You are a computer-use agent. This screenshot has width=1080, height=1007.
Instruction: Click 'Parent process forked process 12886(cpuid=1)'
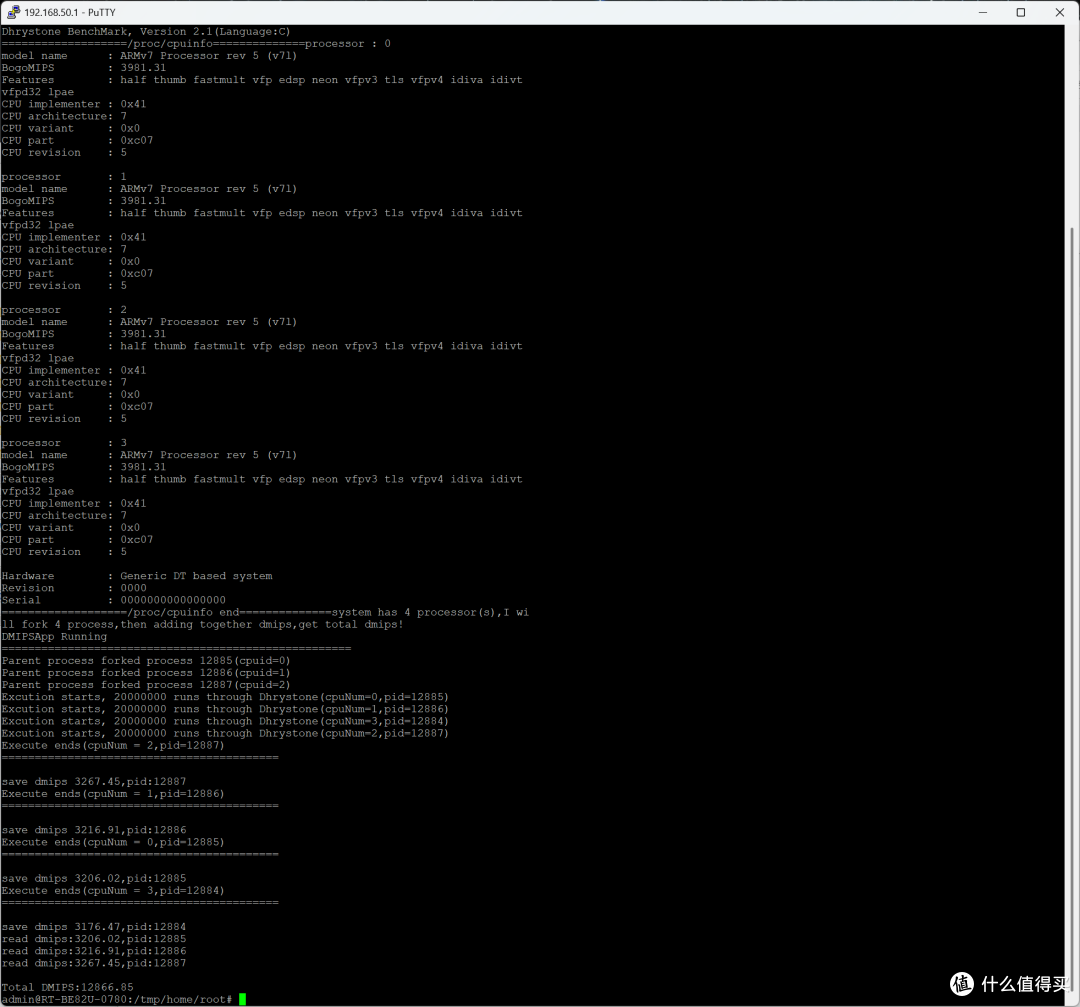146,673
